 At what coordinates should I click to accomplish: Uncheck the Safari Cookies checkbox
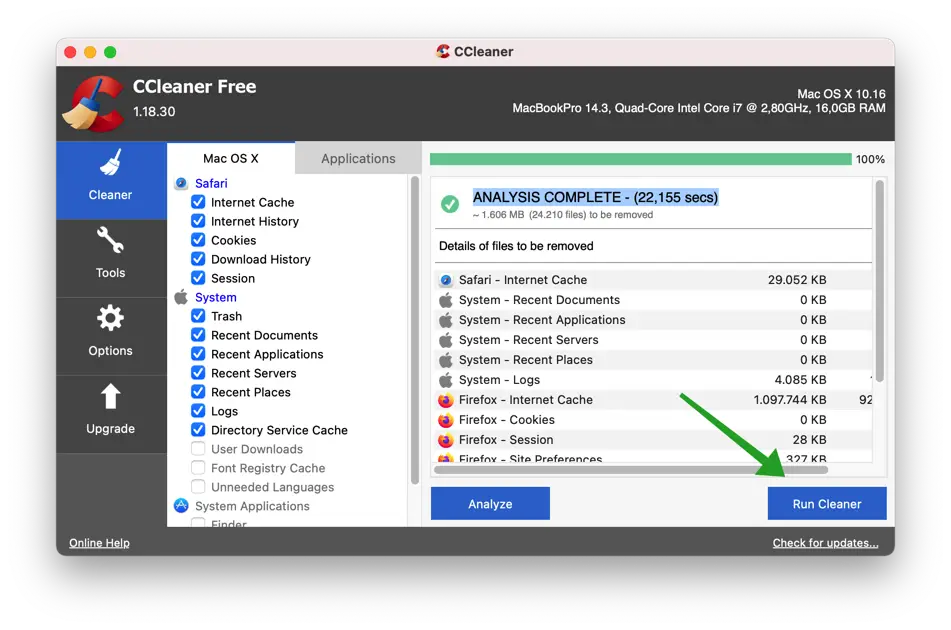(198, 240)
